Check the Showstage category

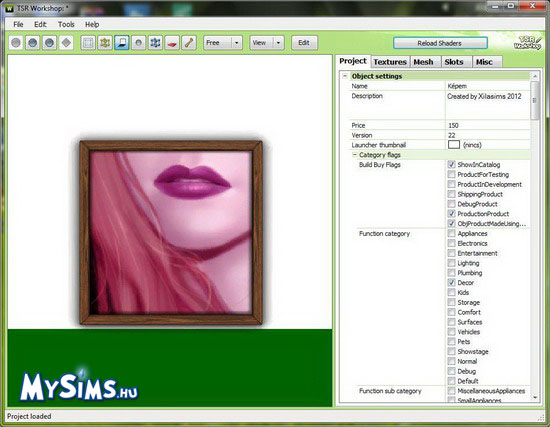tap(452, 351)
